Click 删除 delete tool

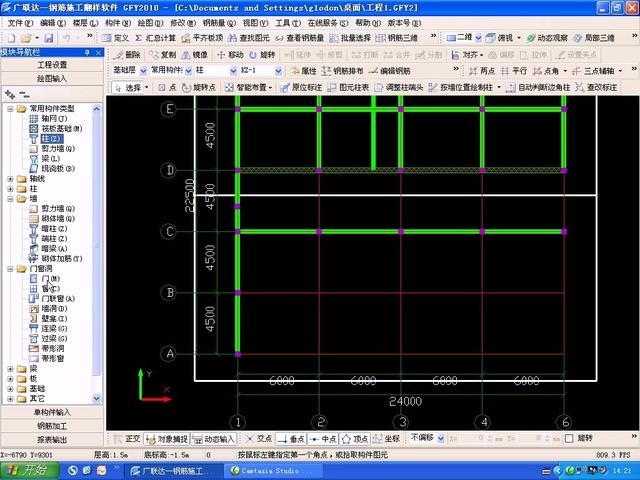(127, 55)
